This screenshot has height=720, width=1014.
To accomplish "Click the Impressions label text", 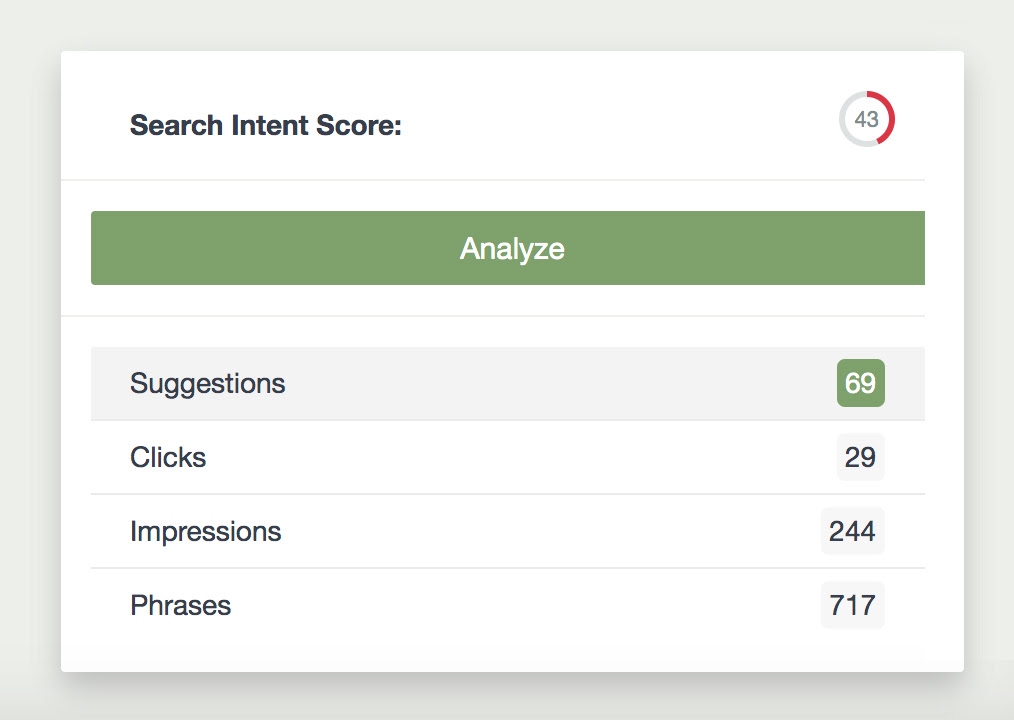I will coord(205,531).
